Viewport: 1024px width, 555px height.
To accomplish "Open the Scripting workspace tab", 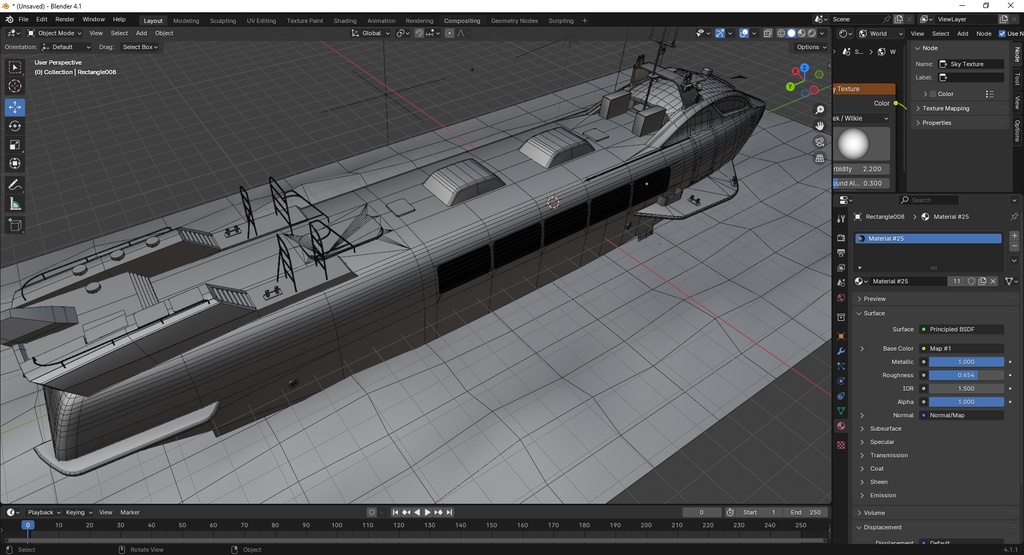I will [561, 21].
